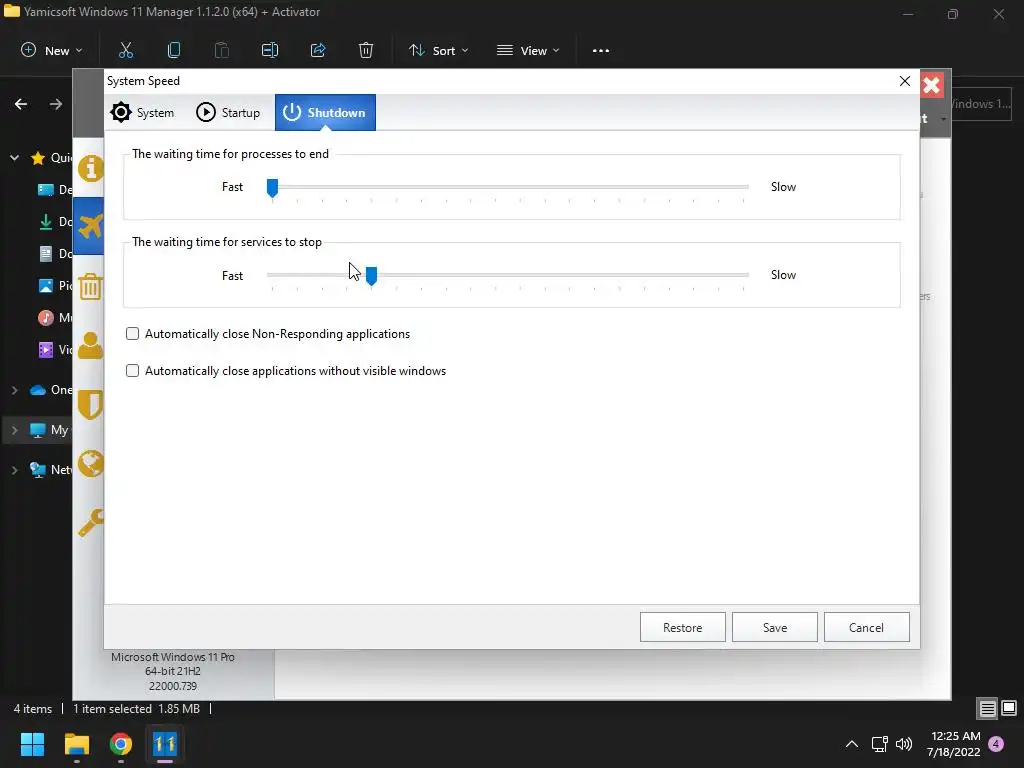Select Pictures in Explorer navigation pane

(x=55, y=285)
